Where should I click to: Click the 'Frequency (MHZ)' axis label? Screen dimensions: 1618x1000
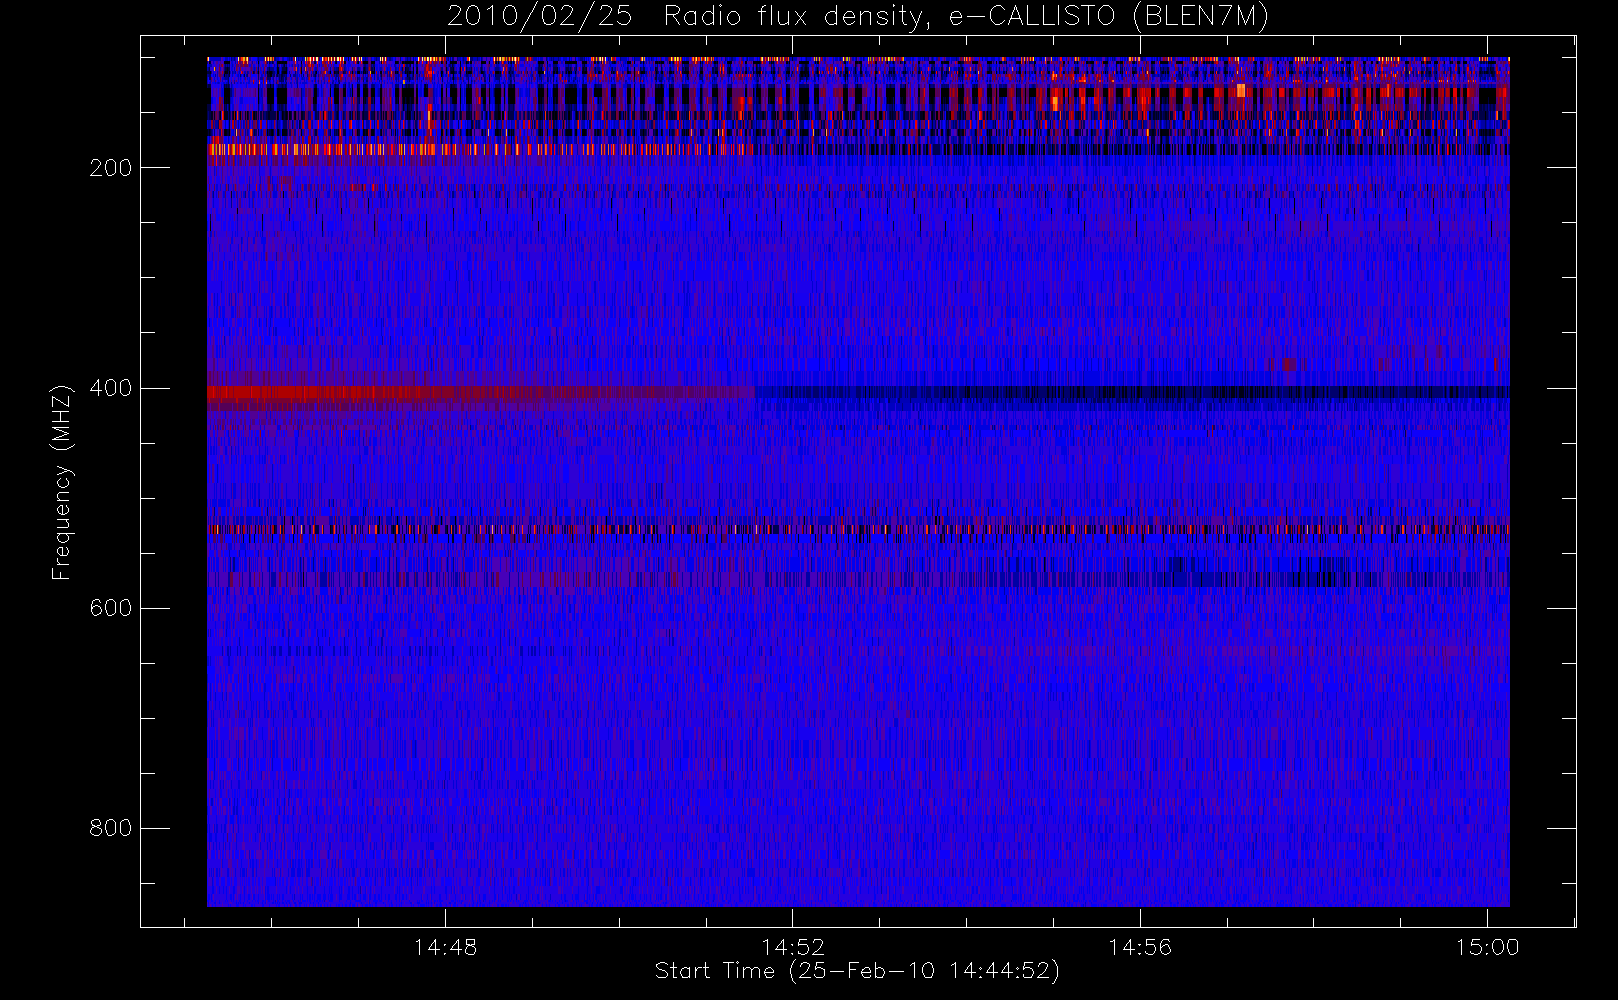pyautogui.click(x=62, y=482)
